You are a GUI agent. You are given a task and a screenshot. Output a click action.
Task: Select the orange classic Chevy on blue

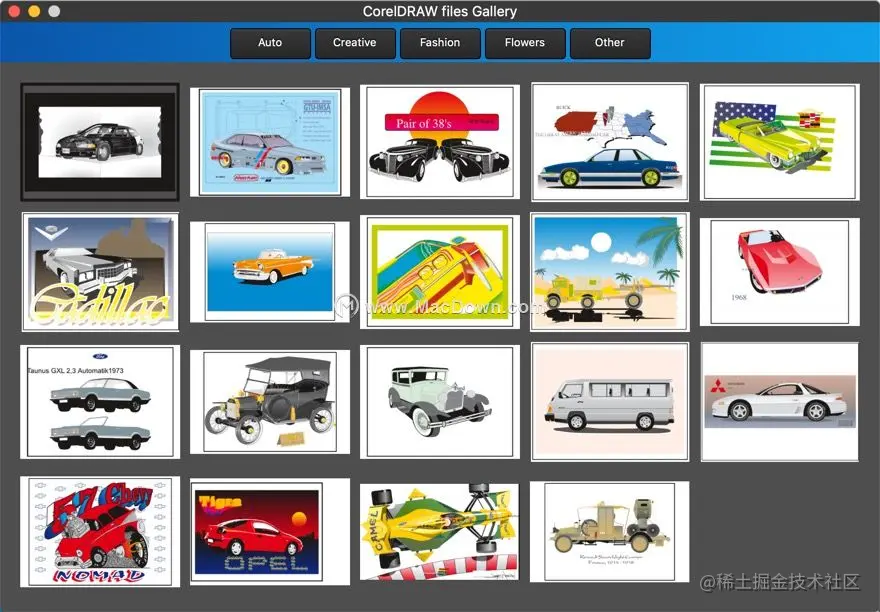(270, 272)
